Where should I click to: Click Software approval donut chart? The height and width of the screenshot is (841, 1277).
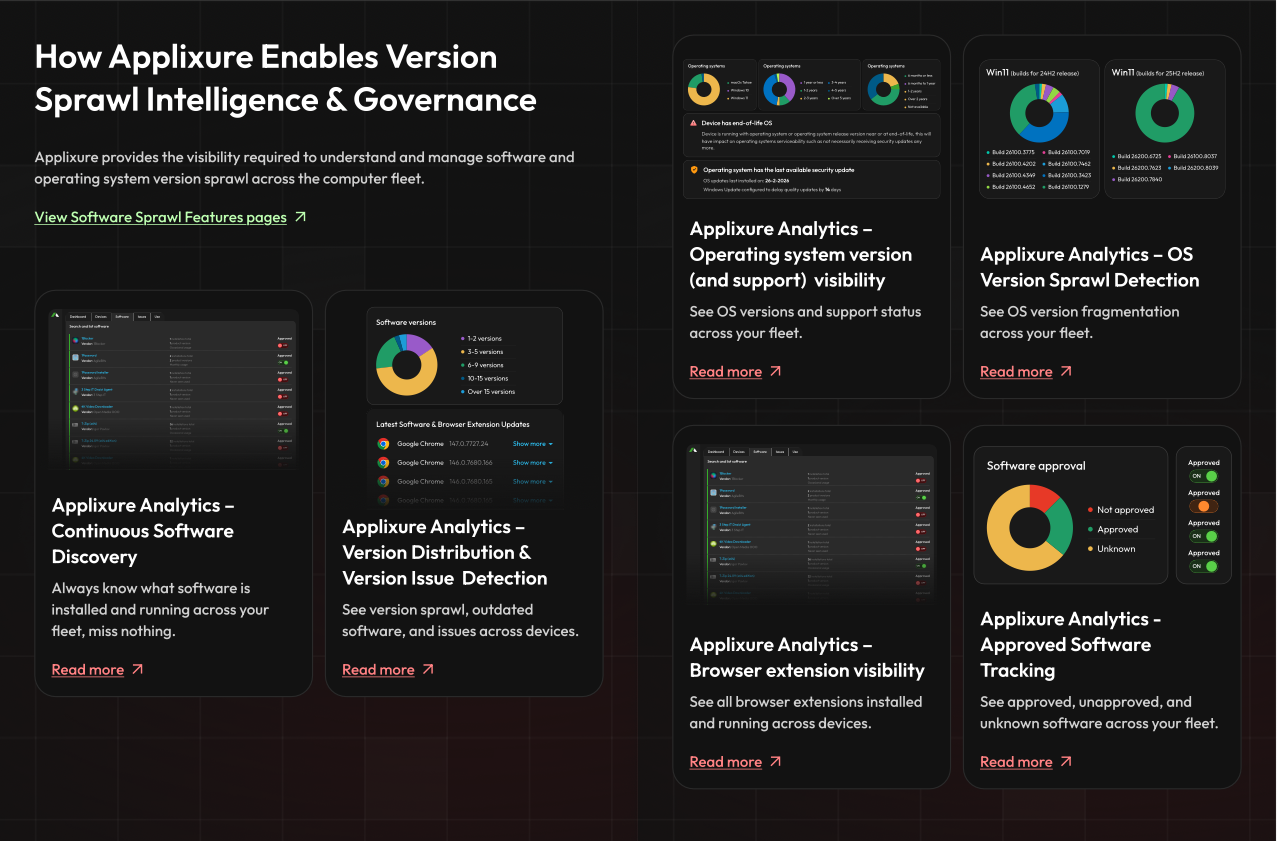[x=1030, y=526]
